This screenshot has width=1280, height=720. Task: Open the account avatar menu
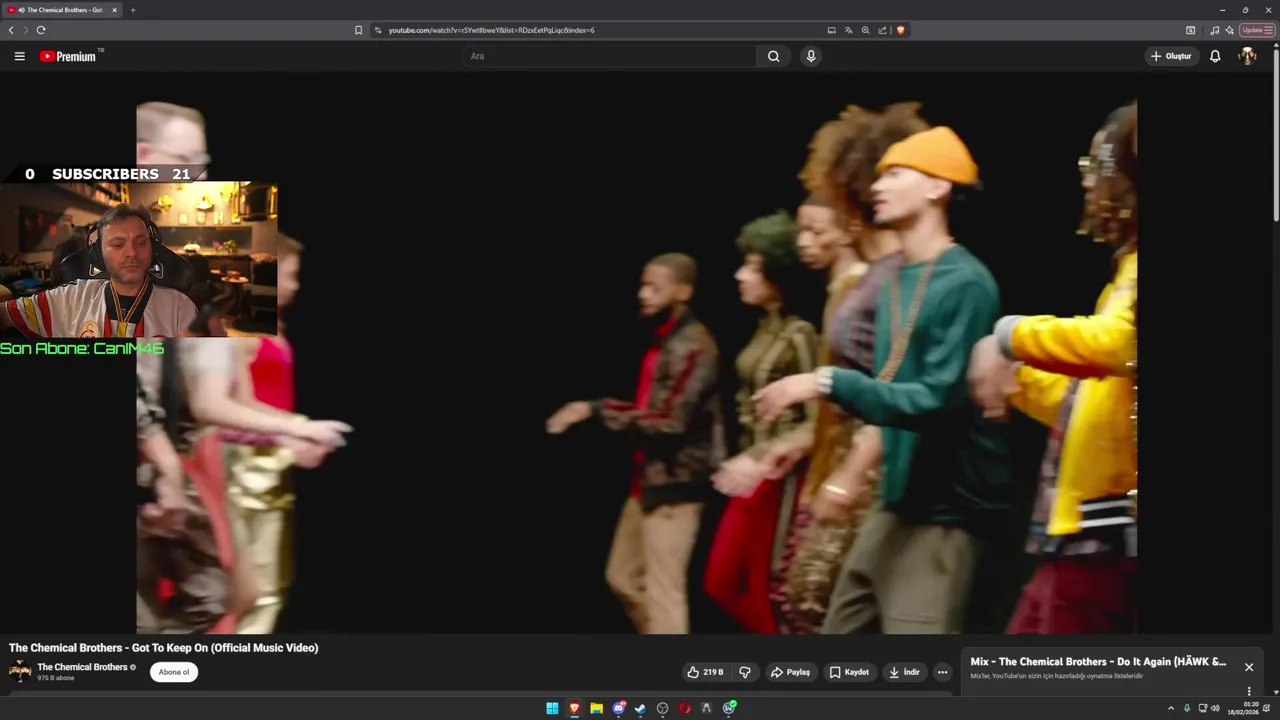1247,56
